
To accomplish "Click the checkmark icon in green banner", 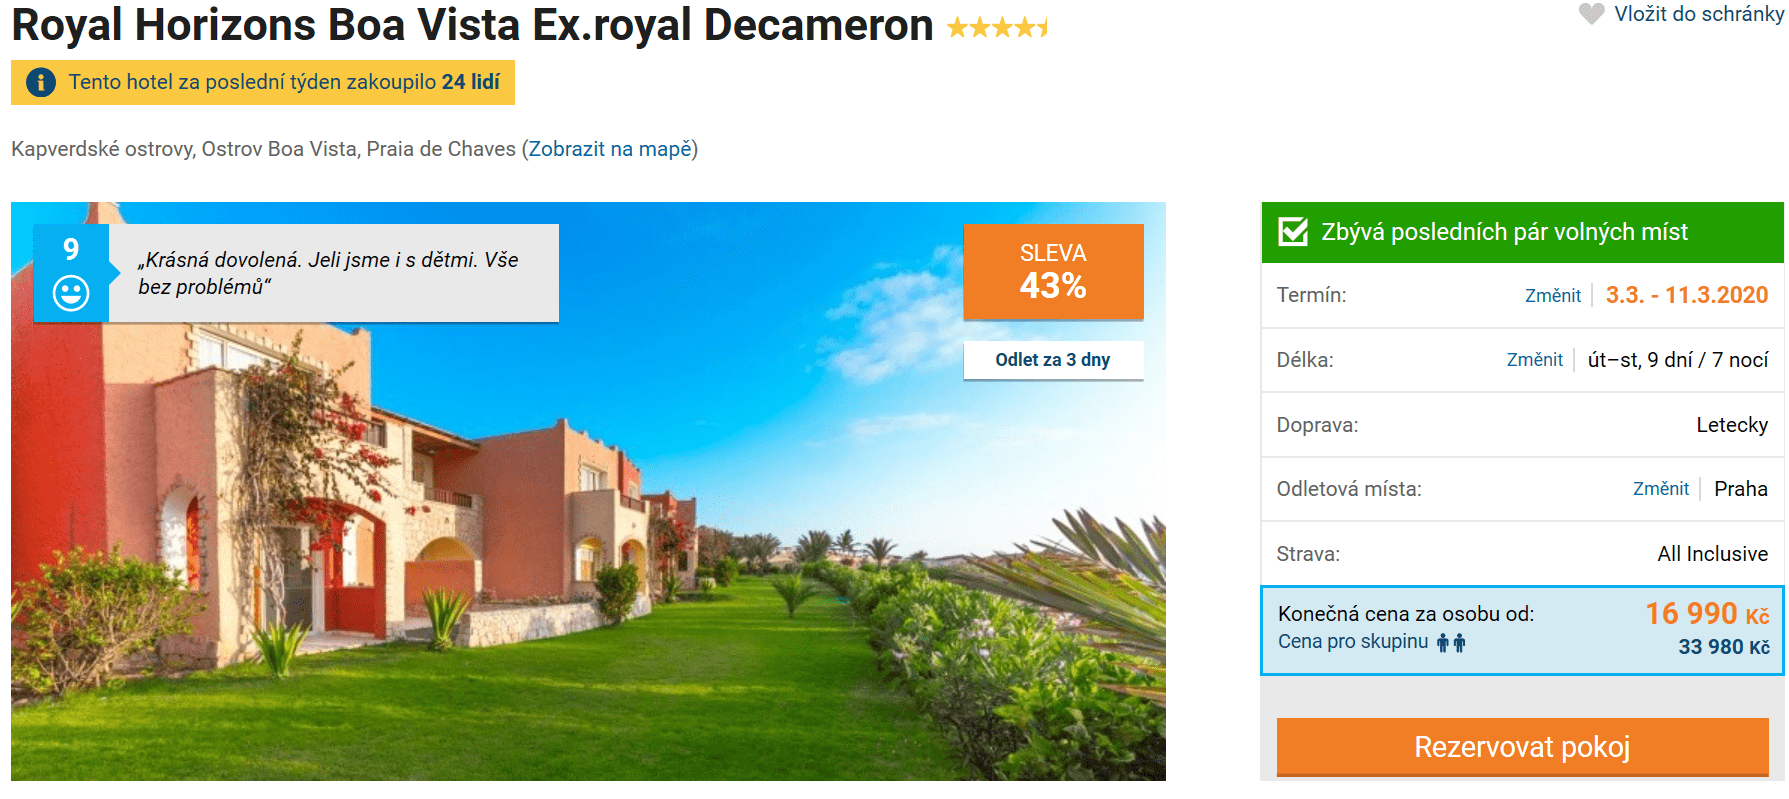I will (1293, 232).
